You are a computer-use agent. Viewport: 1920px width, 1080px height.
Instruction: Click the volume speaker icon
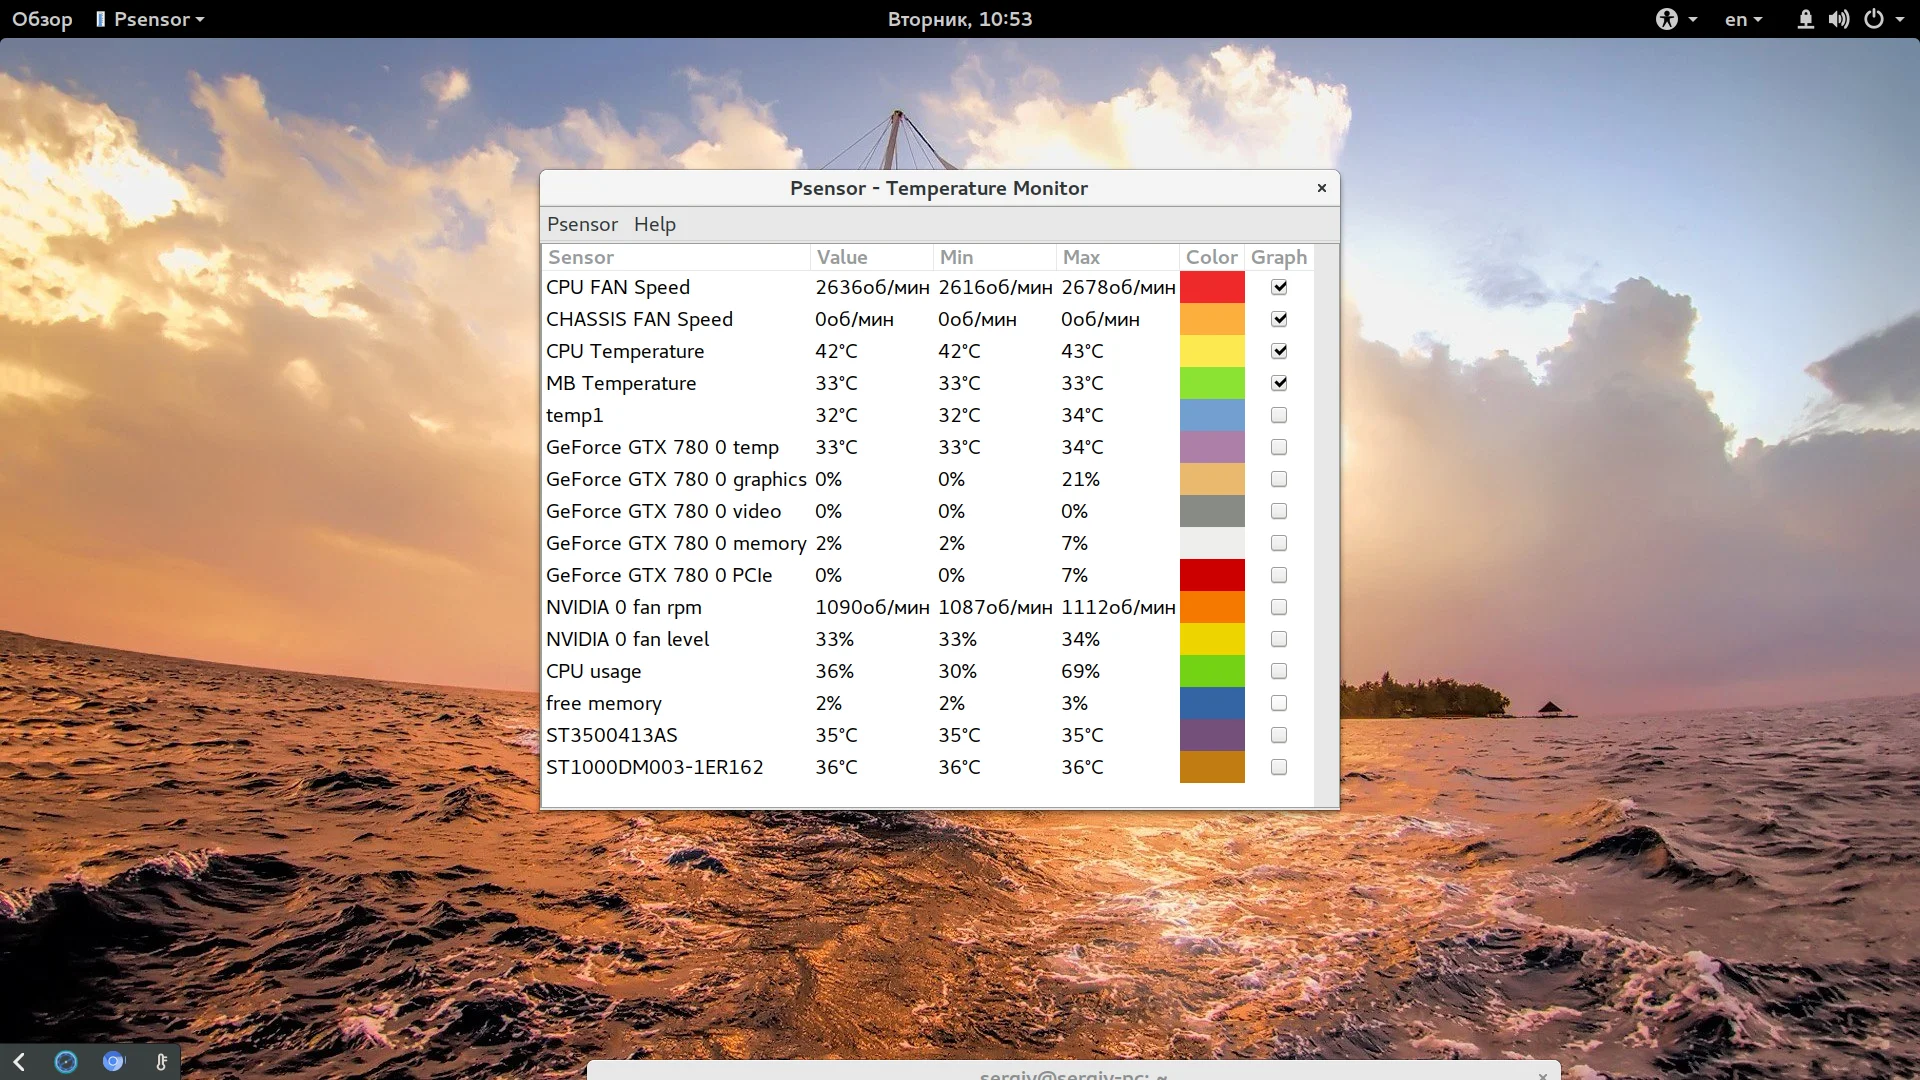pos(1839,19)
